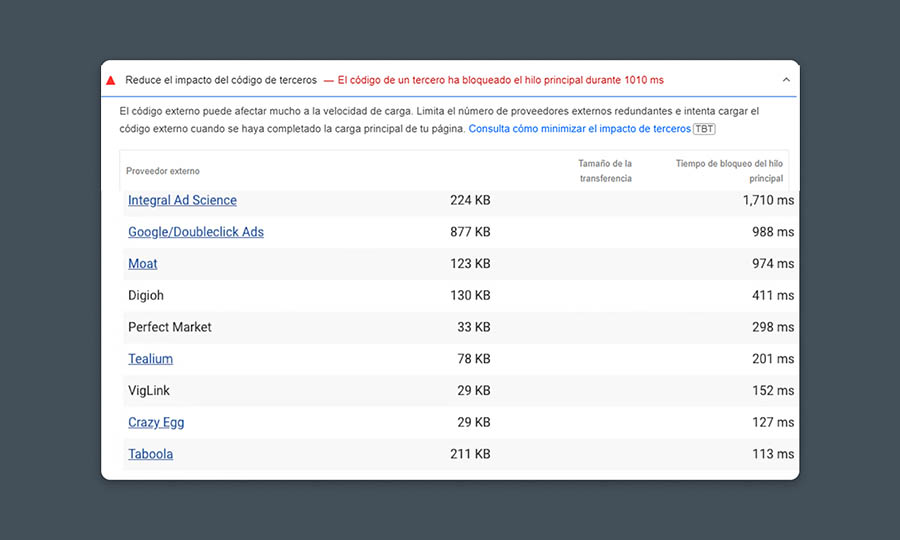This screenshot has width=900, height=540.
Task: Click the 'Tamaño de la transferencia' column header
Action: click(x=604, y=171)
